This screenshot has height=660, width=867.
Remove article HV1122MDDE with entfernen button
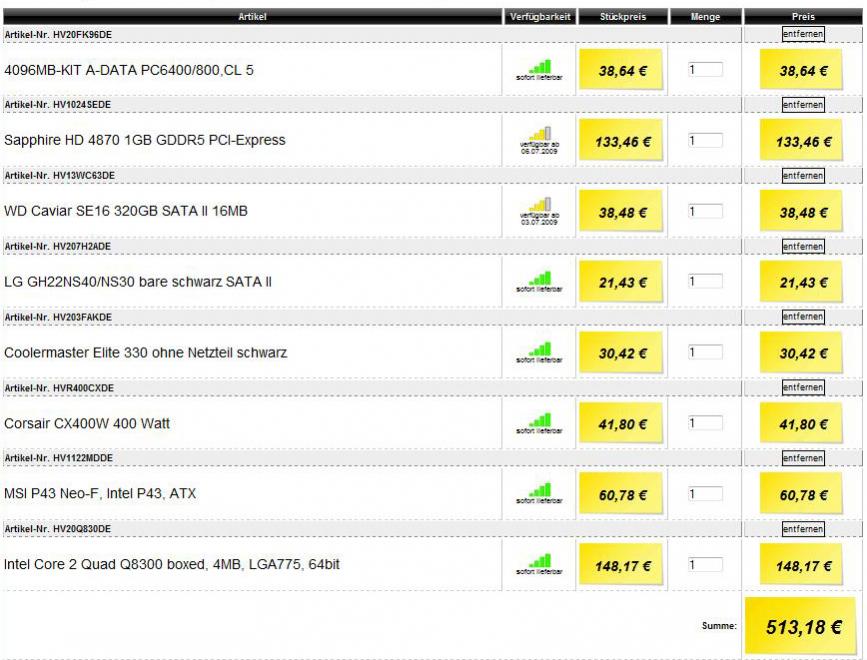pos(803,458)
